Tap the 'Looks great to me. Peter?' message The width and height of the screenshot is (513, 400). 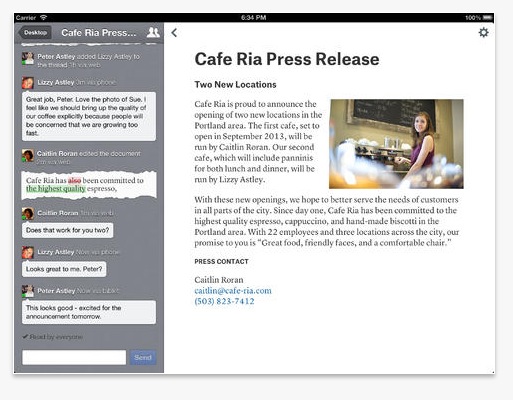pos(64,269)
